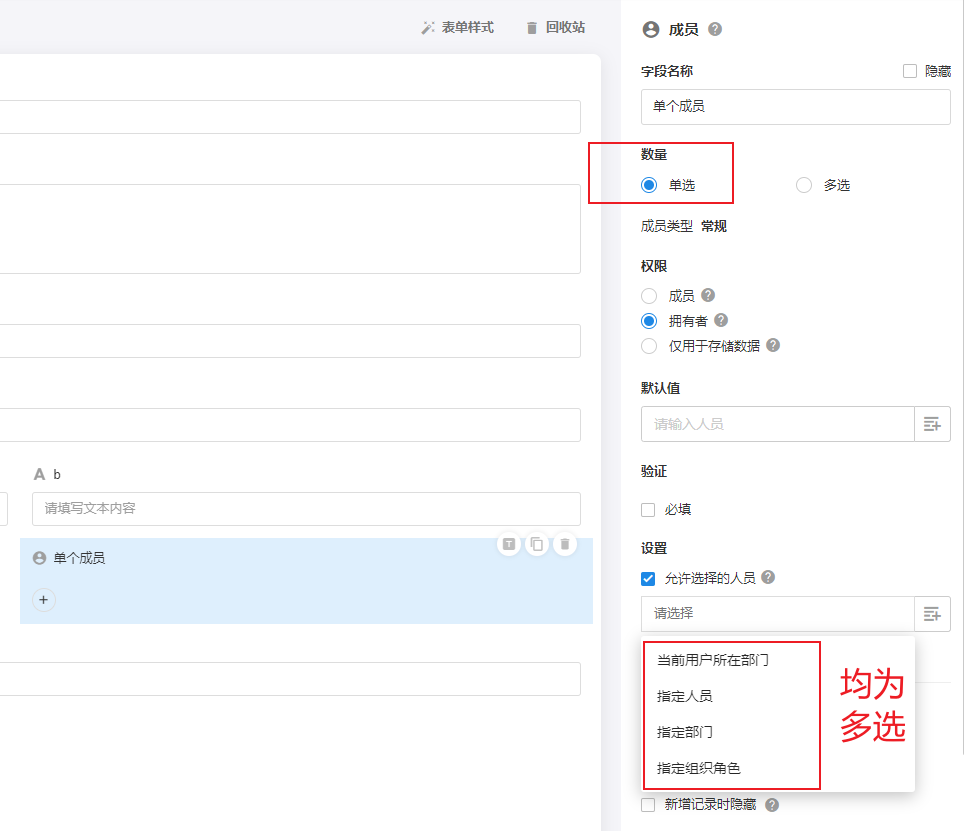Toggle the 隐藏 checkbox
Viewport: 964px width, 831px height.
click(x=910, y=71)
